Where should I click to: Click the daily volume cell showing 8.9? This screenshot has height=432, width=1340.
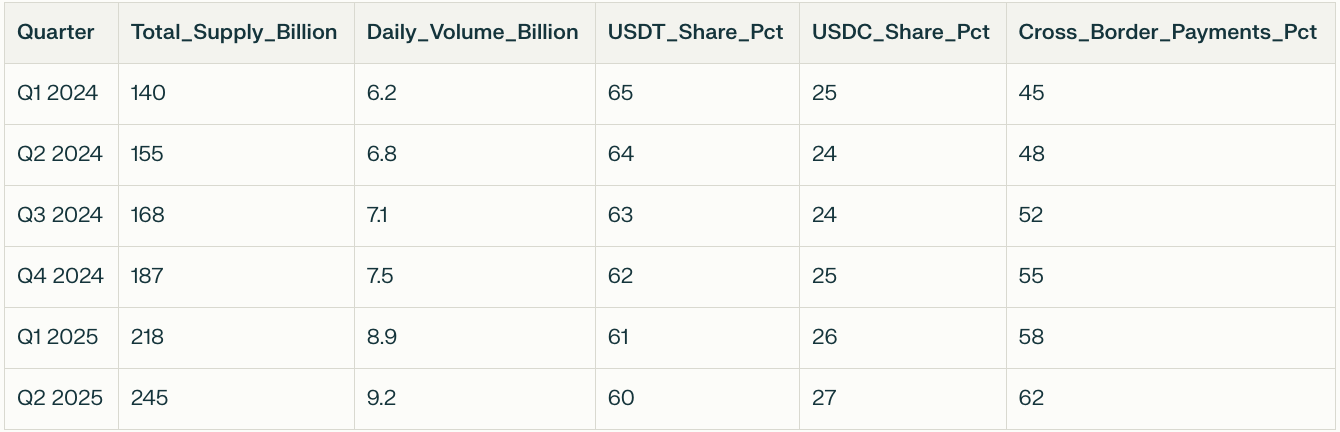382,337
